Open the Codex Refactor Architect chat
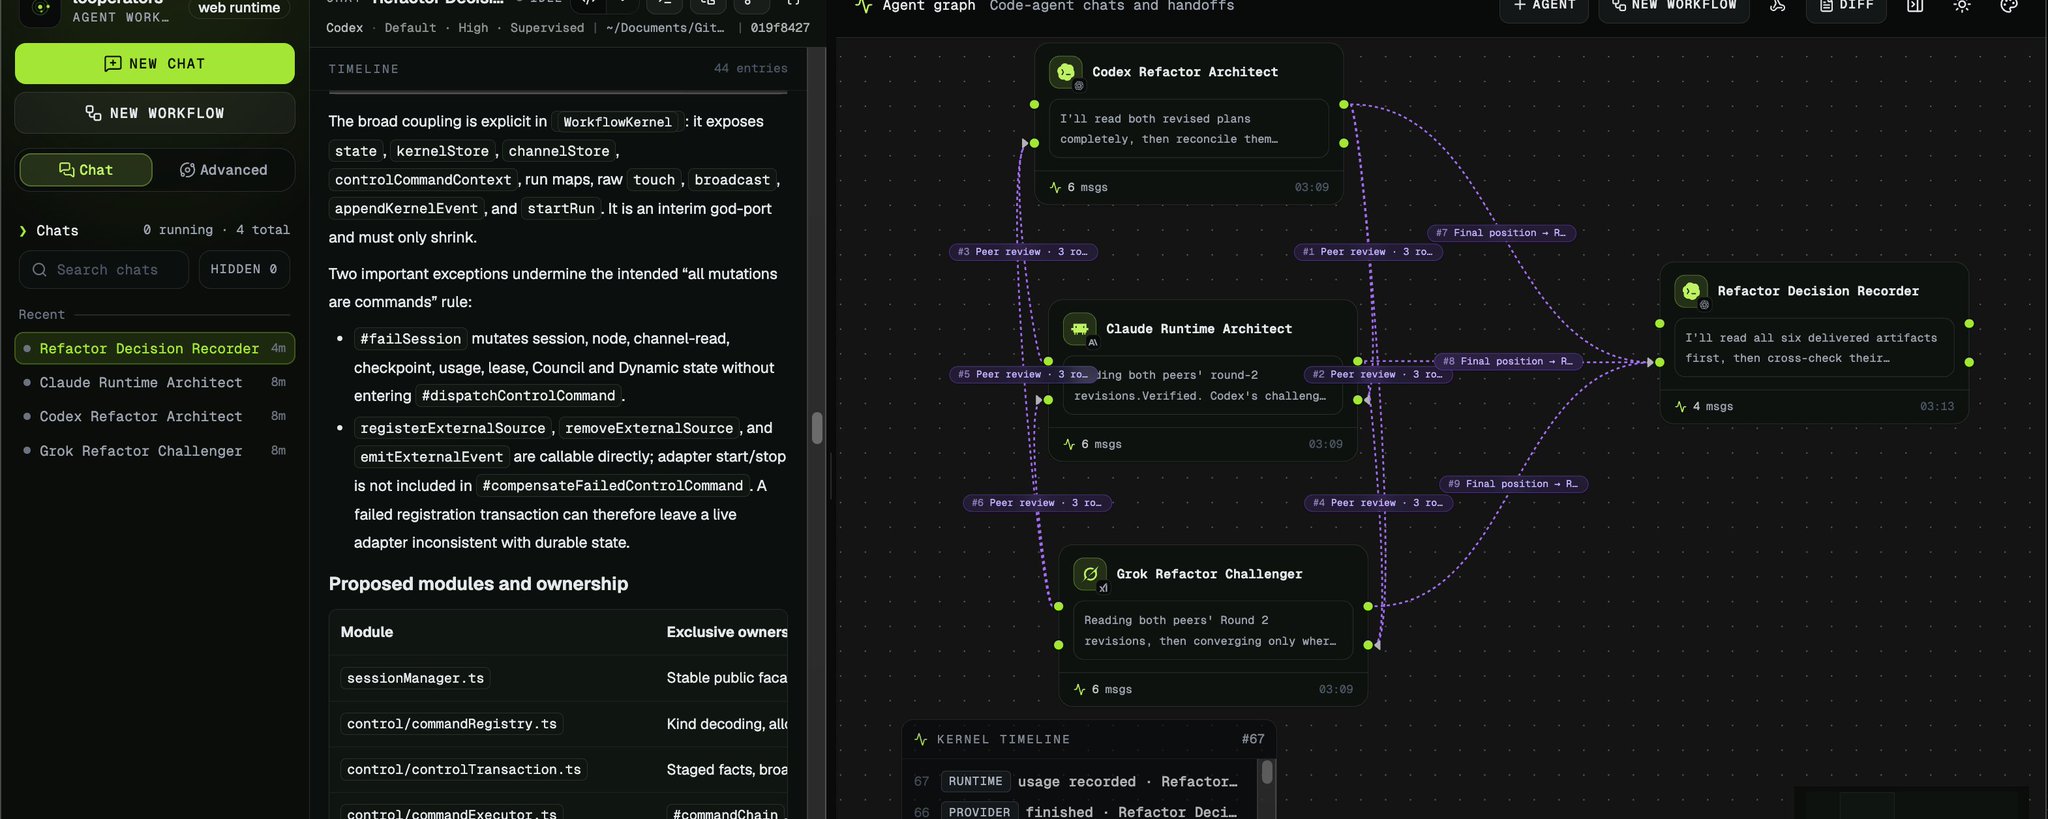This screenshot has width=2048, height=819. (x=155, y=416)
